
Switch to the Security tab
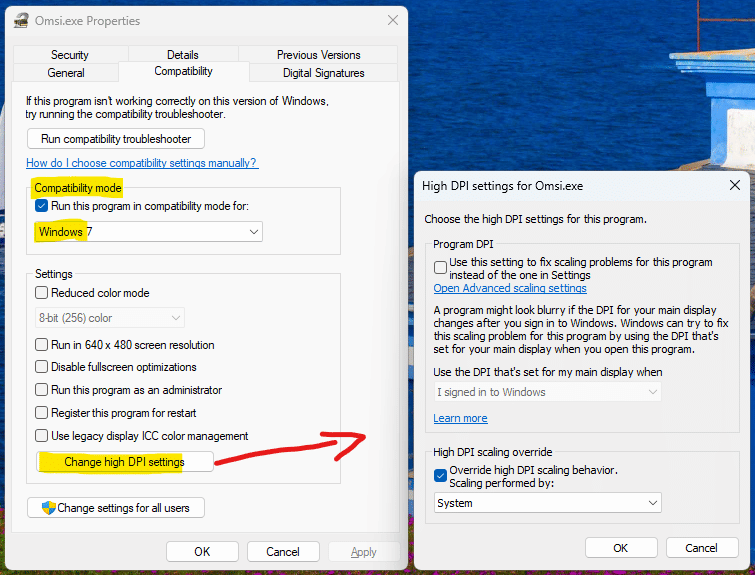[x=70, y=55]
